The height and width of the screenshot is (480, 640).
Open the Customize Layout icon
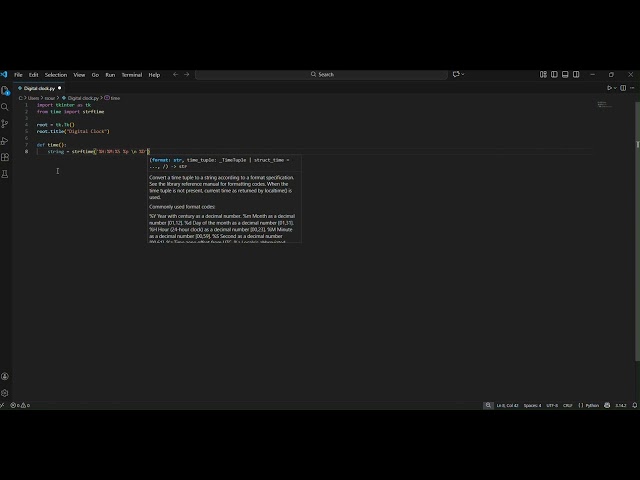tap(543, 74)
